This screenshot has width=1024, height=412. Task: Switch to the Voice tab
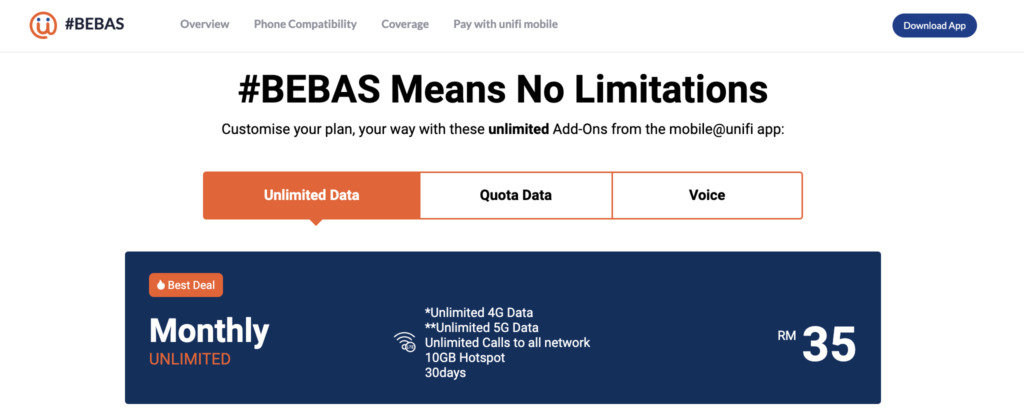[707, 195]
